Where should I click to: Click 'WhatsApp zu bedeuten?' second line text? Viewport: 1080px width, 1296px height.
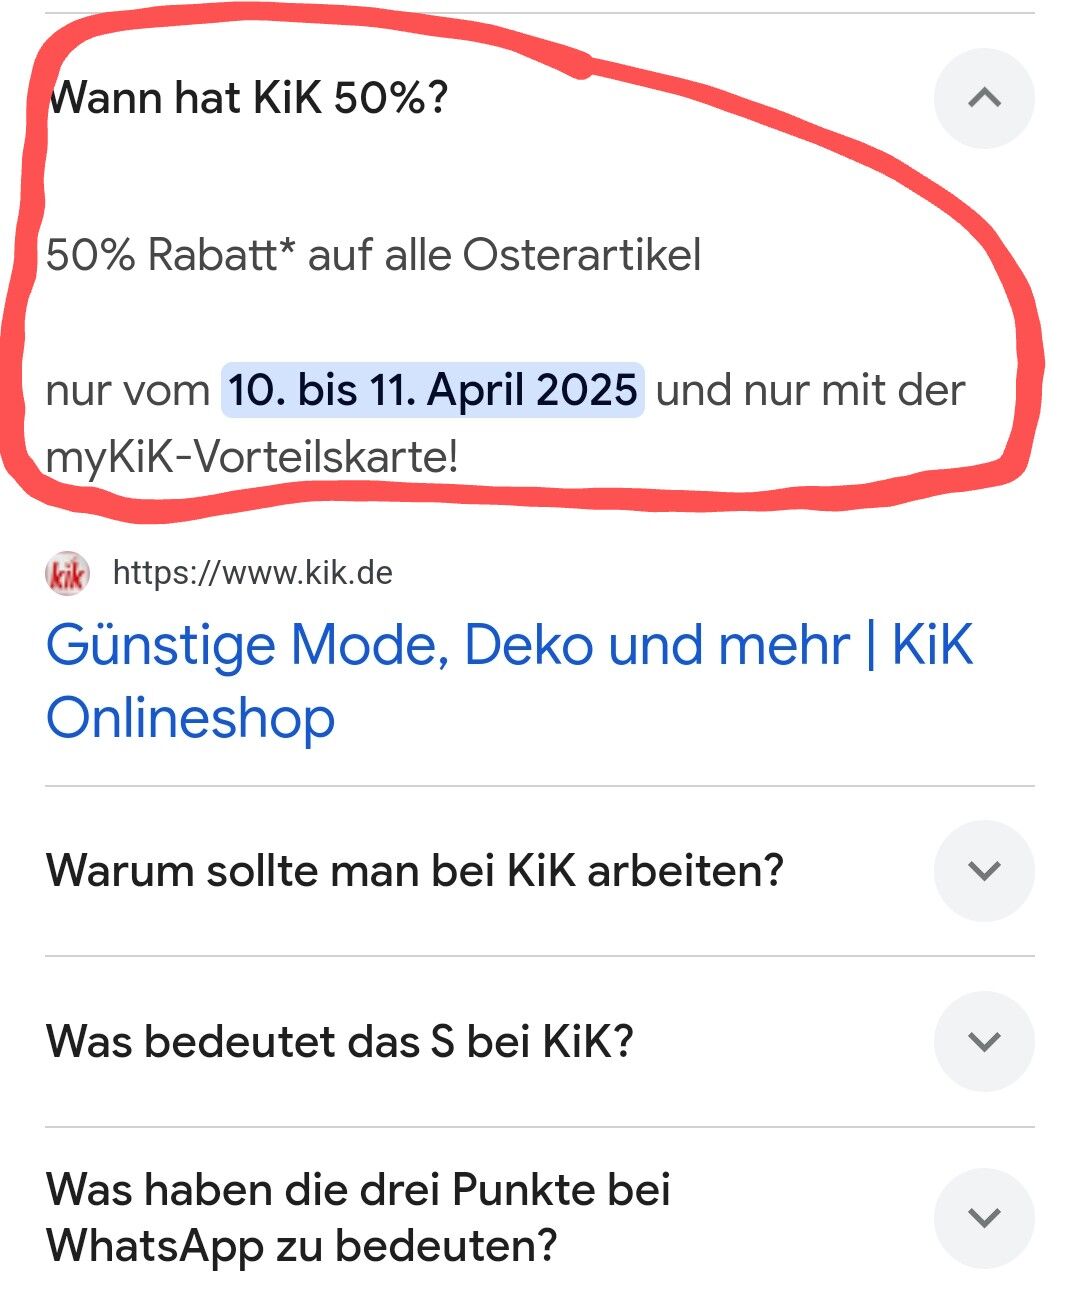pyautogui.click(x=301, y=1246)
